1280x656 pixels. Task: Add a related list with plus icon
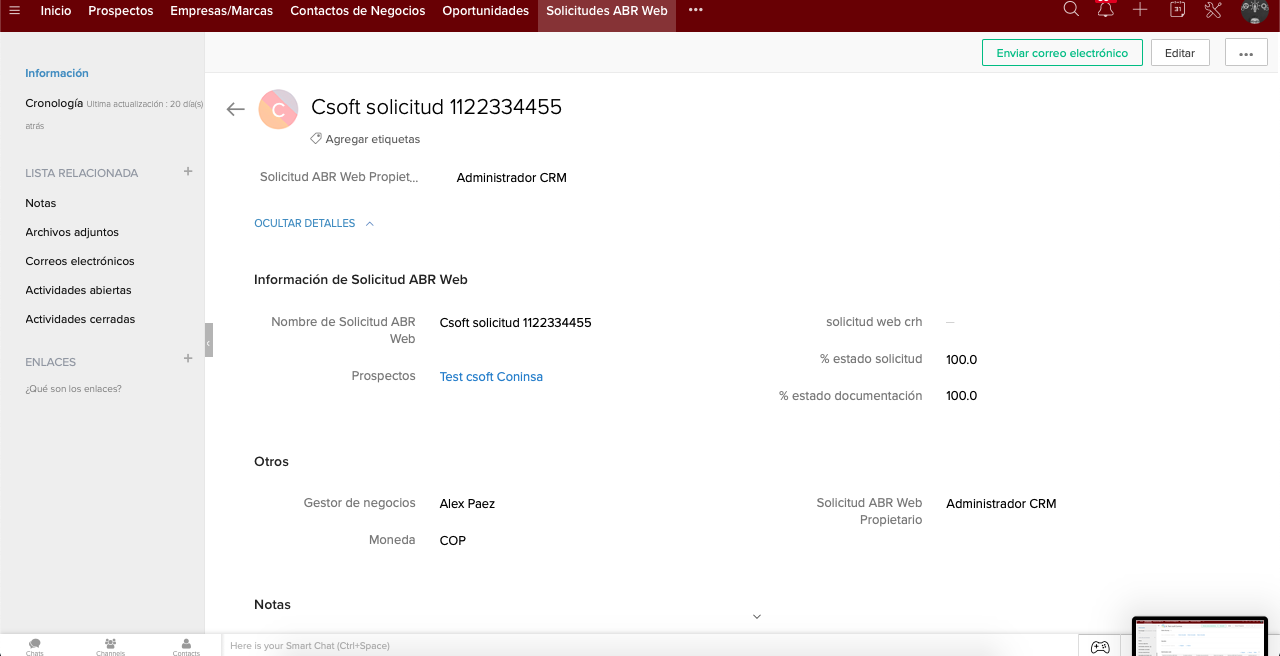(x=188, y=172)
